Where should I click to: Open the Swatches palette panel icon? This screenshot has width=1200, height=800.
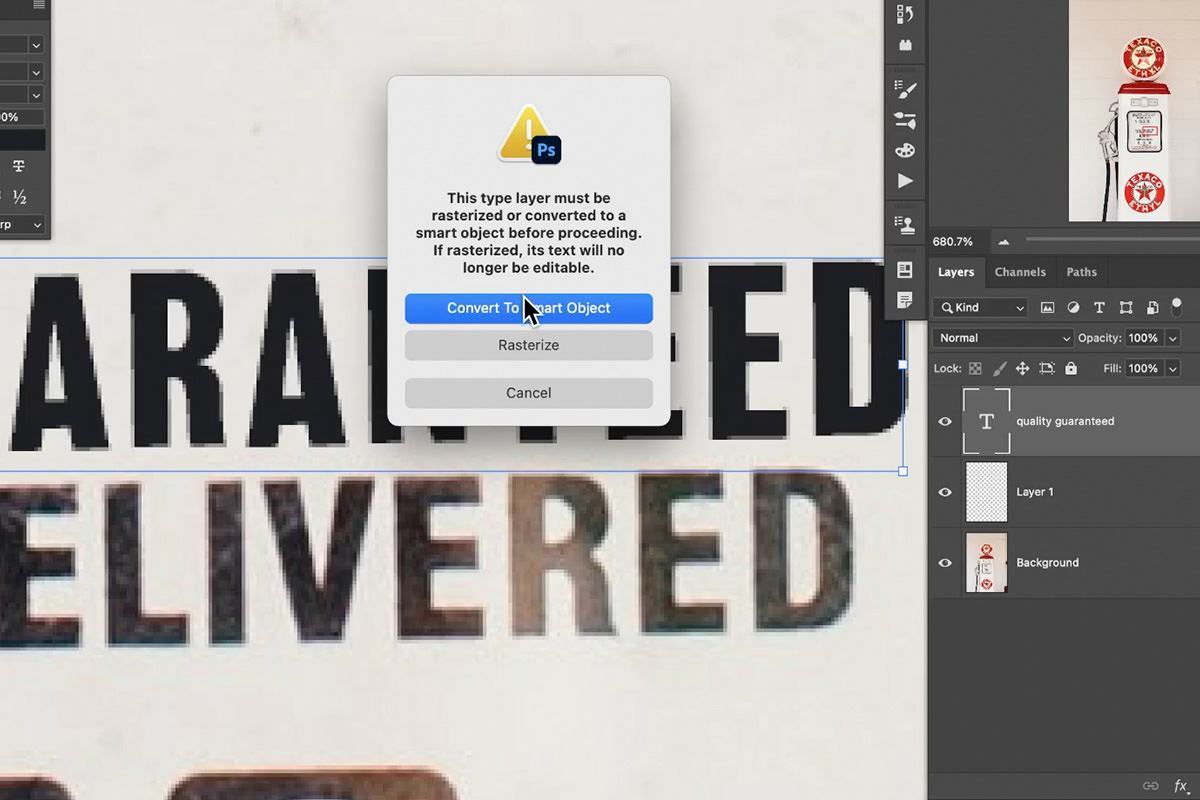tap(905, 151)
